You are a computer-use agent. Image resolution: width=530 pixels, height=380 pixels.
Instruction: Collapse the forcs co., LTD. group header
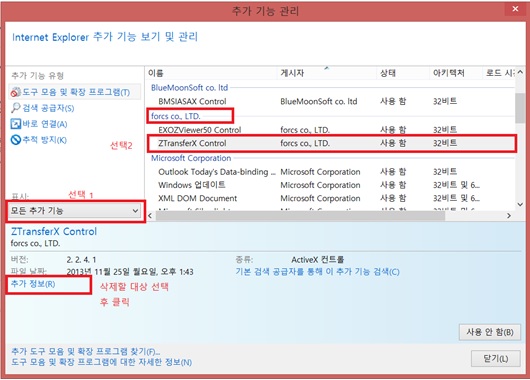[176, 116]
